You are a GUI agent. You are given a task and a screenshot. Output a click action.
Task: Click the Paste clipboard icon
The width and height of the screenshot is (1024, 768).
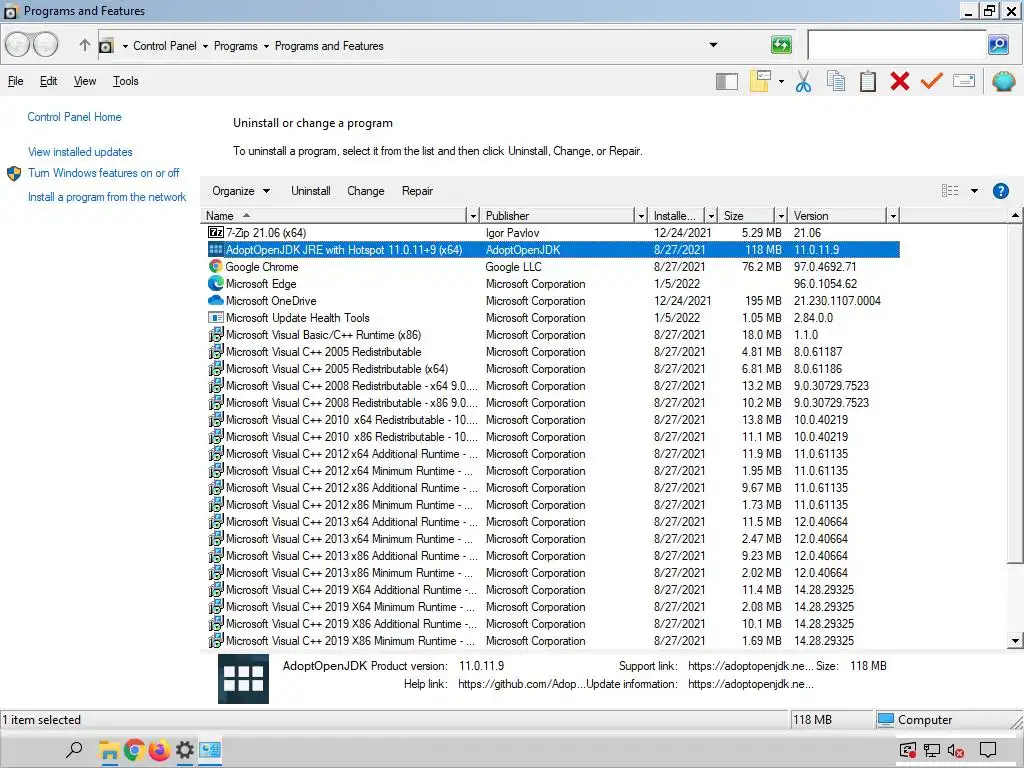[x=868, y=81]
